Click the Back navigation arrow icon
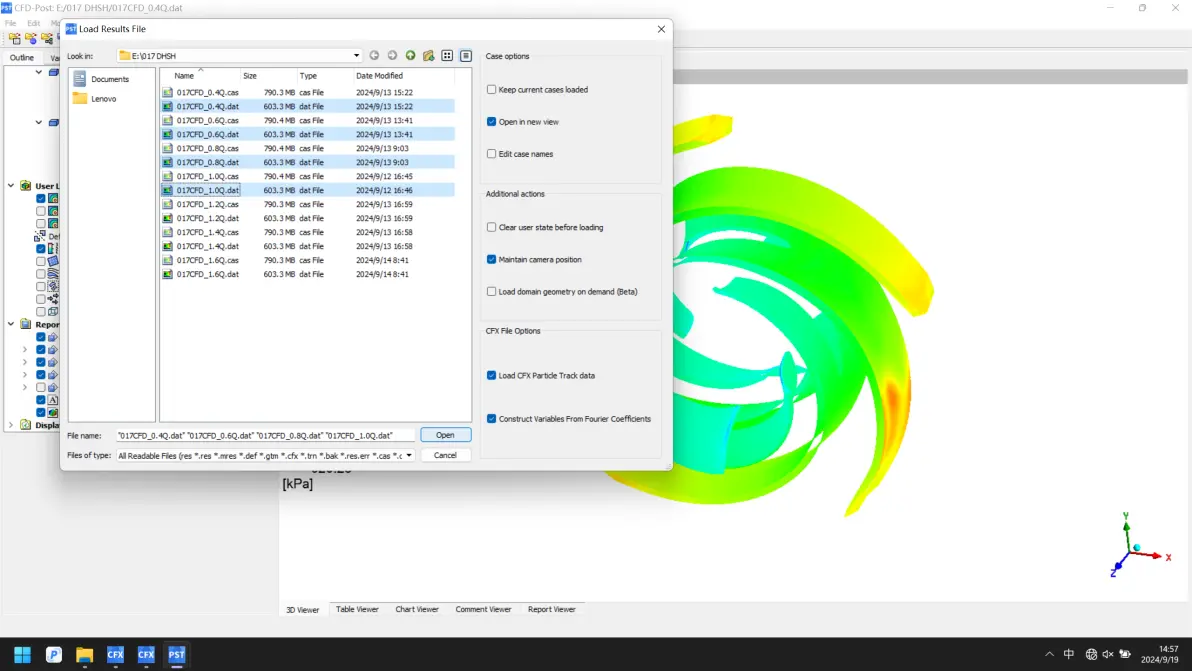This screenshot has height=671, width=1192. [374, 55]
